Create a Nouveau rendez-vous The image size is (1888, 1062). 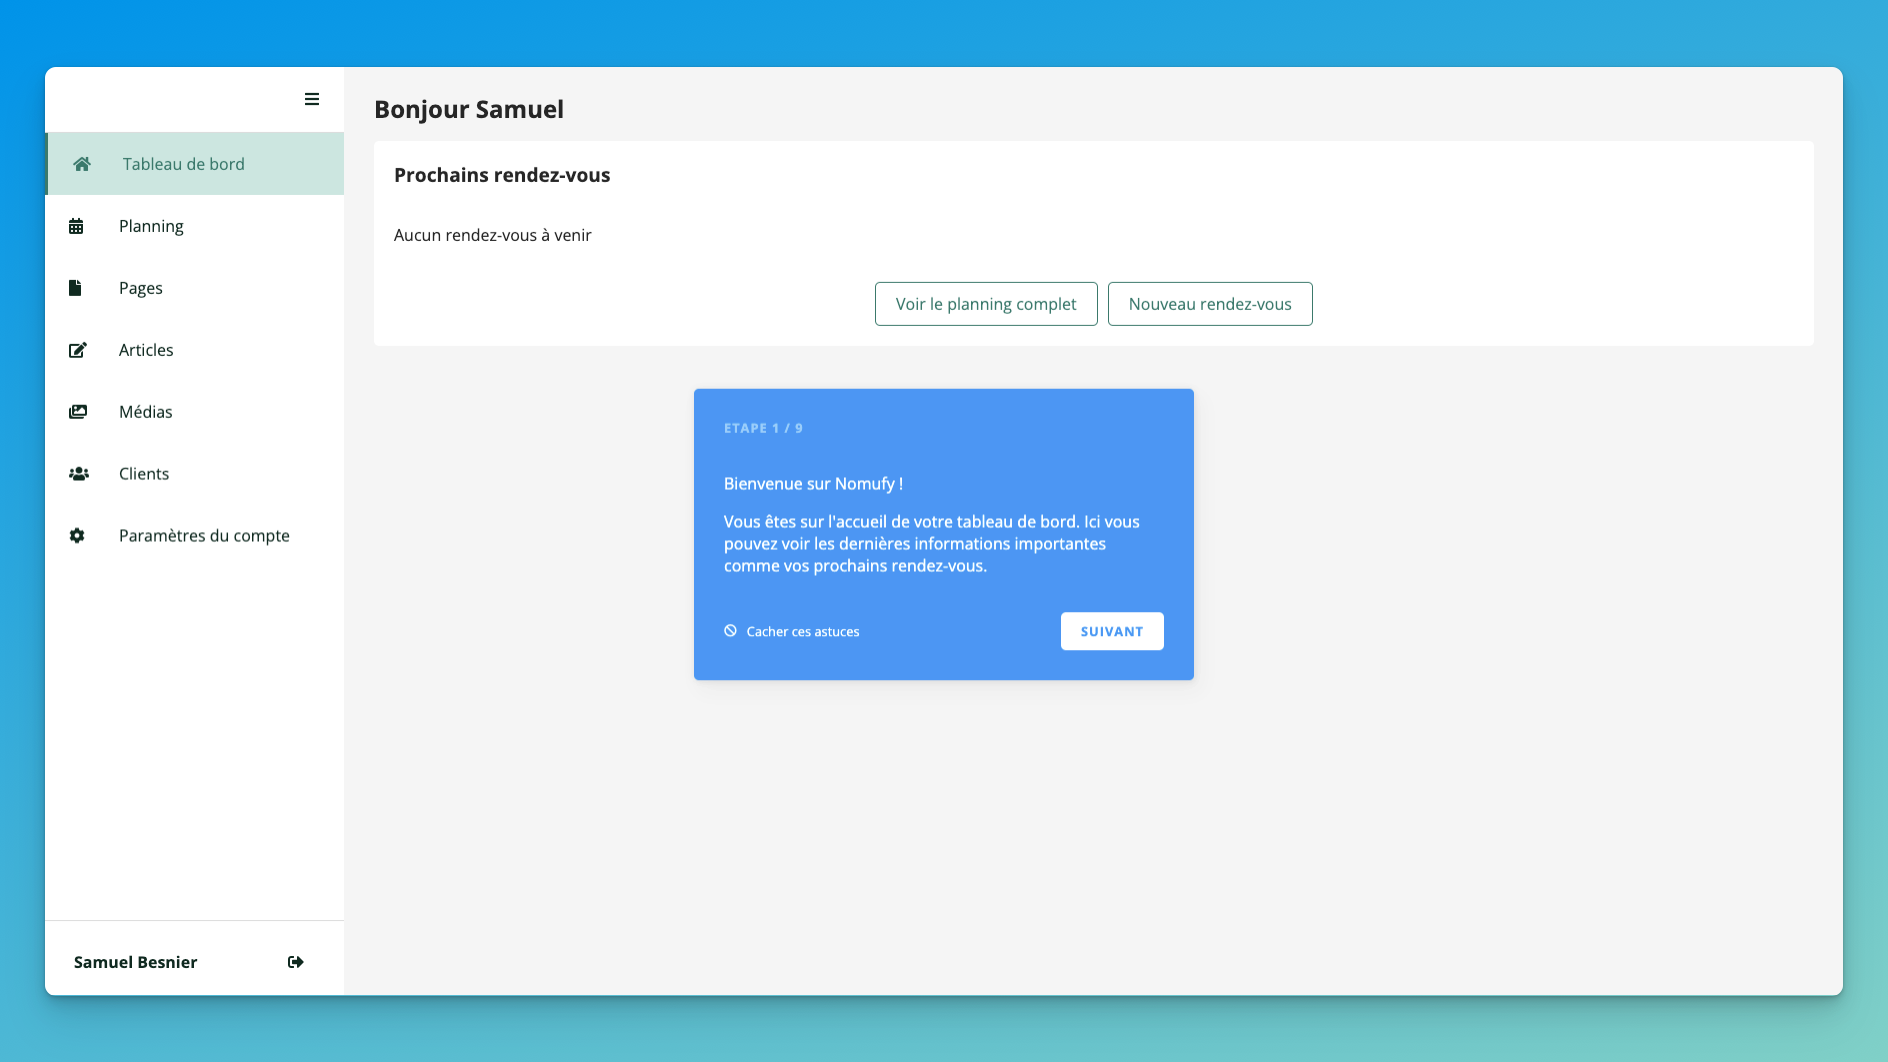(1210, 304)
